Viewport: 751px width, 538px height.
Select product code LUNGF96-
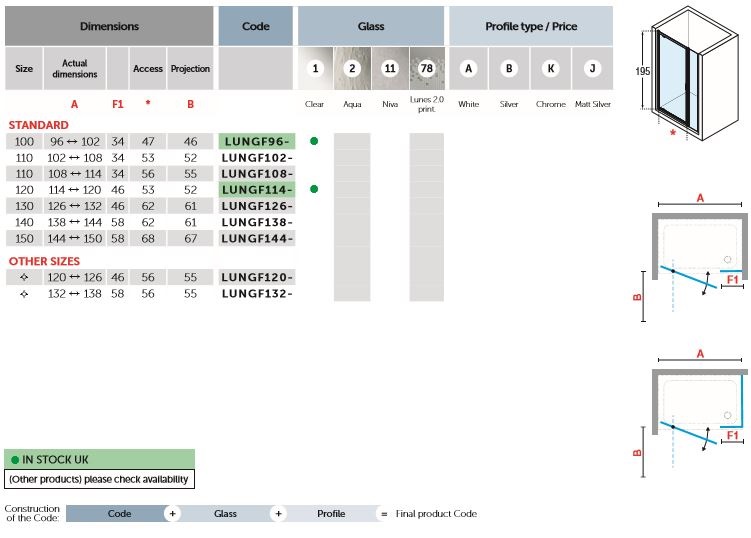[x=257, y=141]
